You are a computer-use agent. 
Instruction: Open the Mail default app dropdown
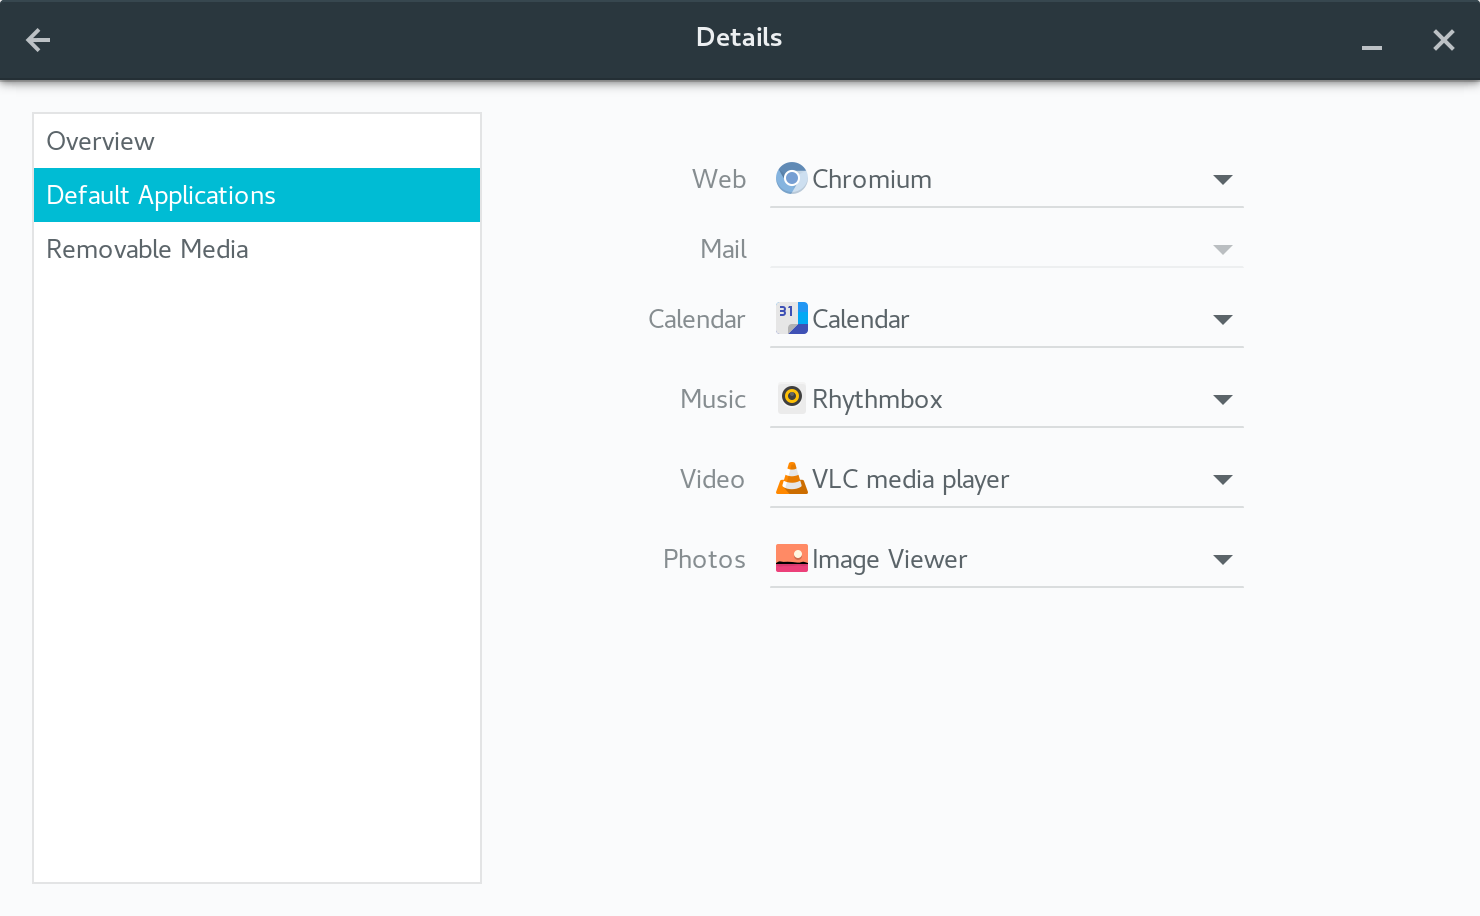click(1222, 250)
